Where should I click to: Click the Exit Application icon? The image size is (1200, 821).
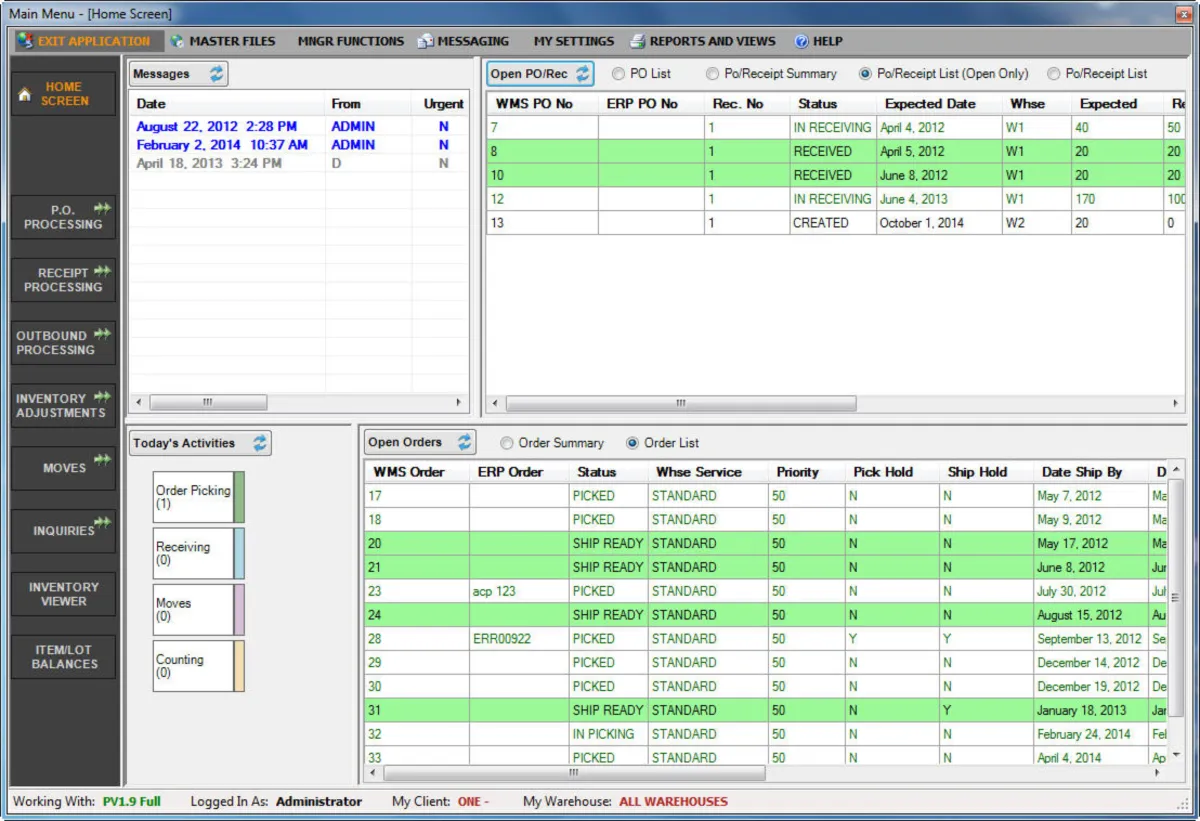coord(24,41)
